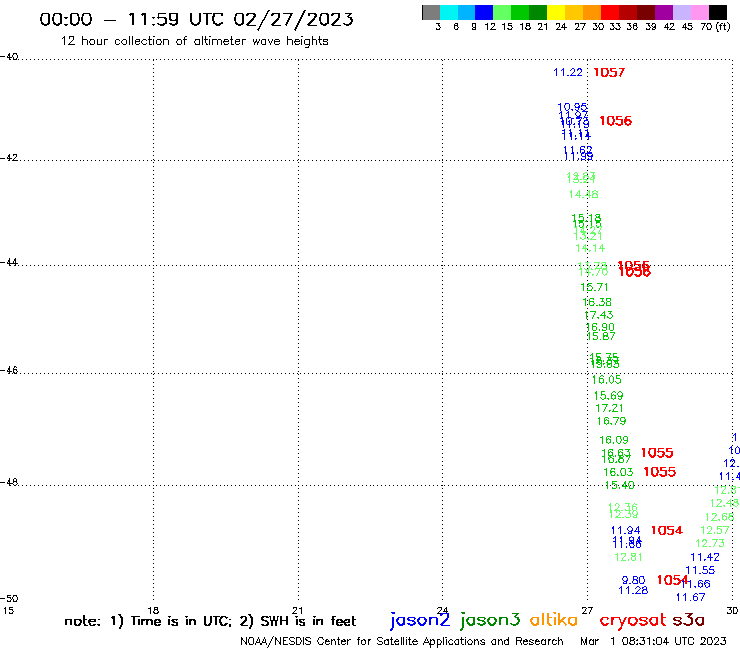Select the '16.09' wave height reading

[x=614, y=440]
